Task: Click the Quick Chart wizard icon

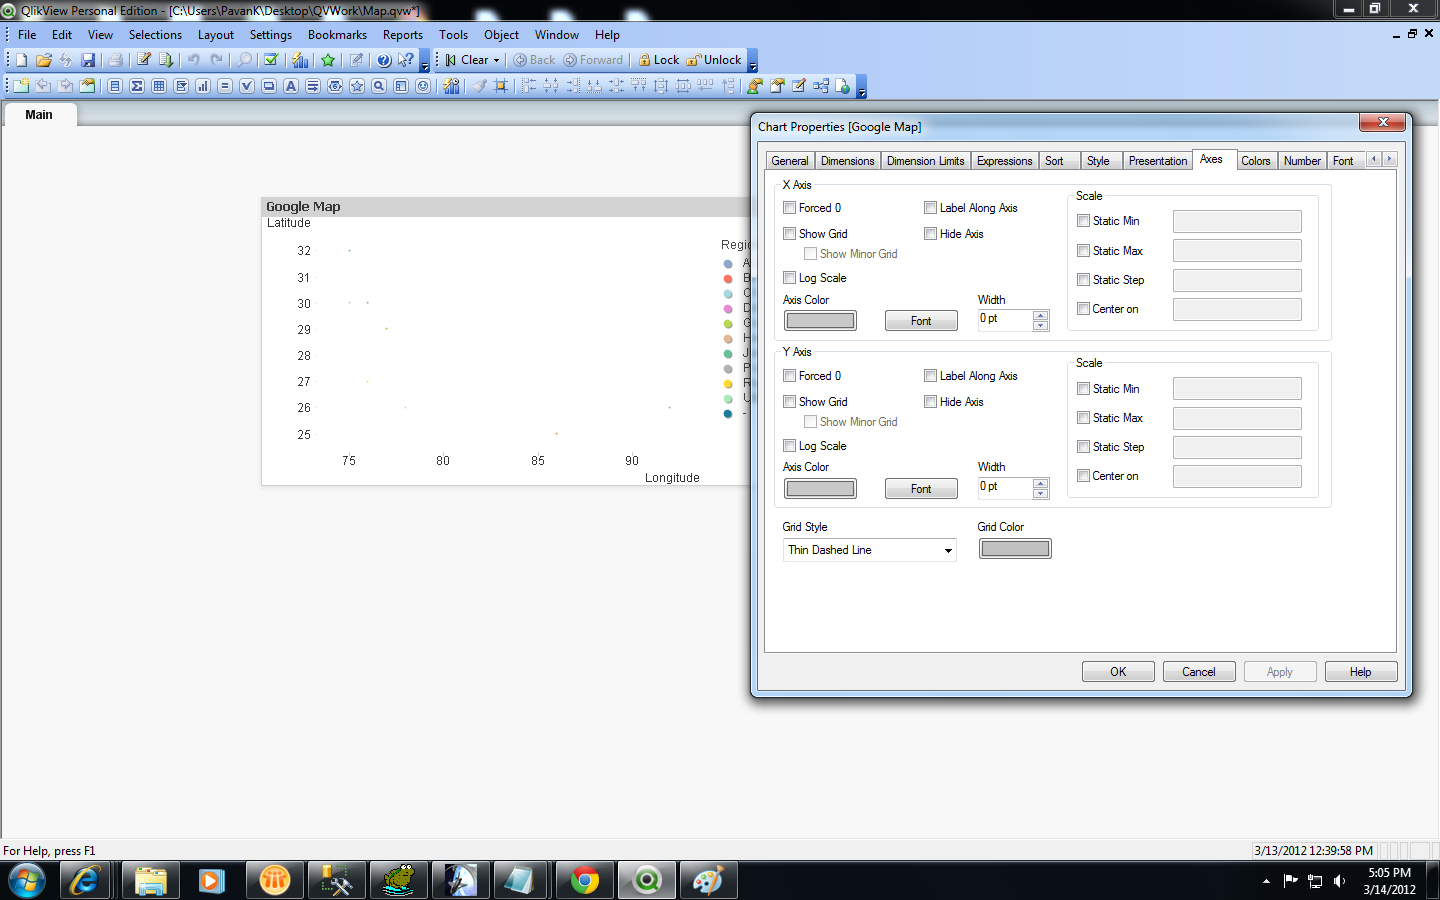Action: click(300, 60)
